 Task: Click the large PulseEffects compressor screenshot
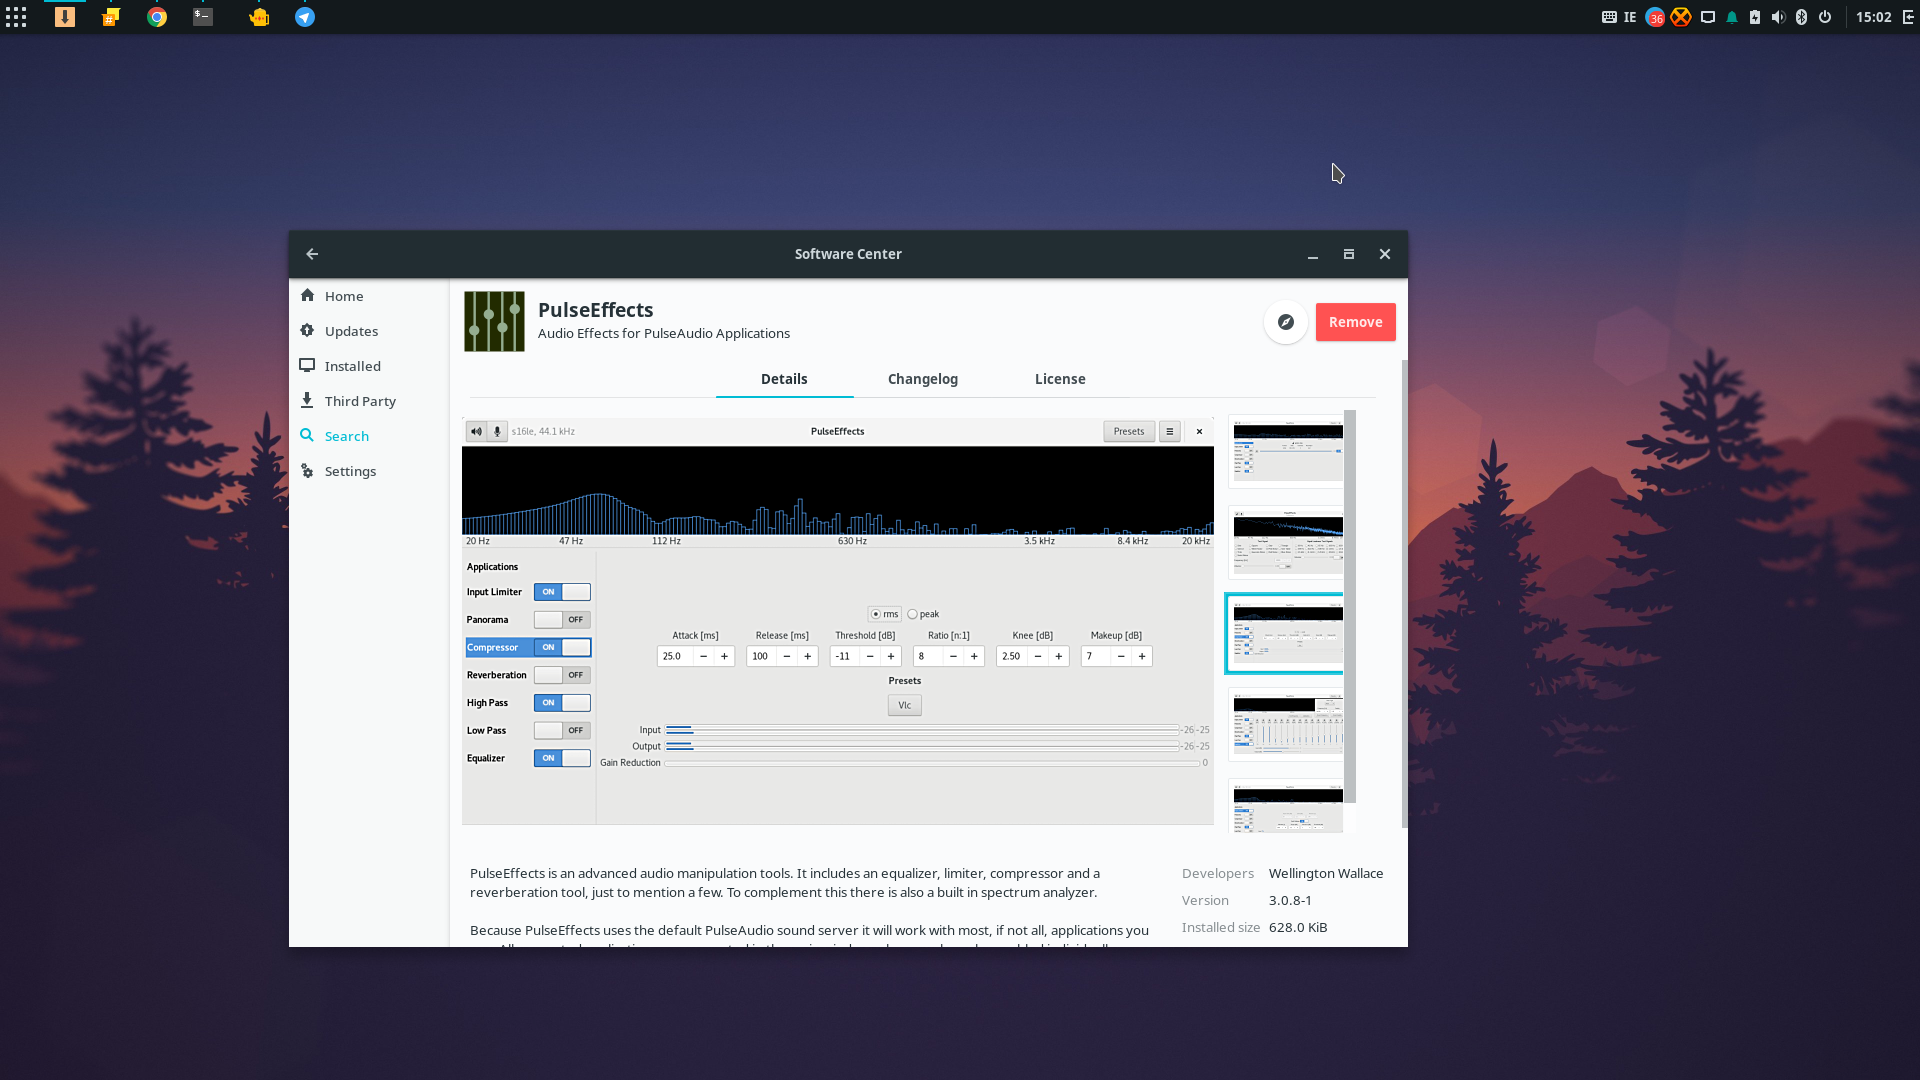pos(838,621)
